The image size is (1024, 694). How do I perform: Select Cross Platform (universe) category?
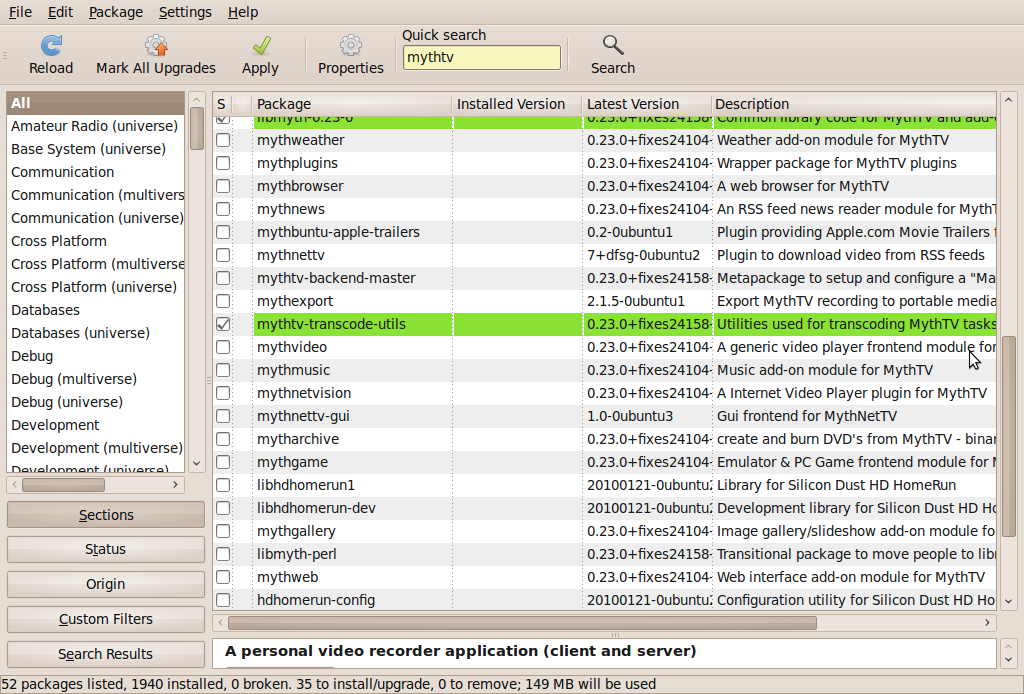coord(95,287)
